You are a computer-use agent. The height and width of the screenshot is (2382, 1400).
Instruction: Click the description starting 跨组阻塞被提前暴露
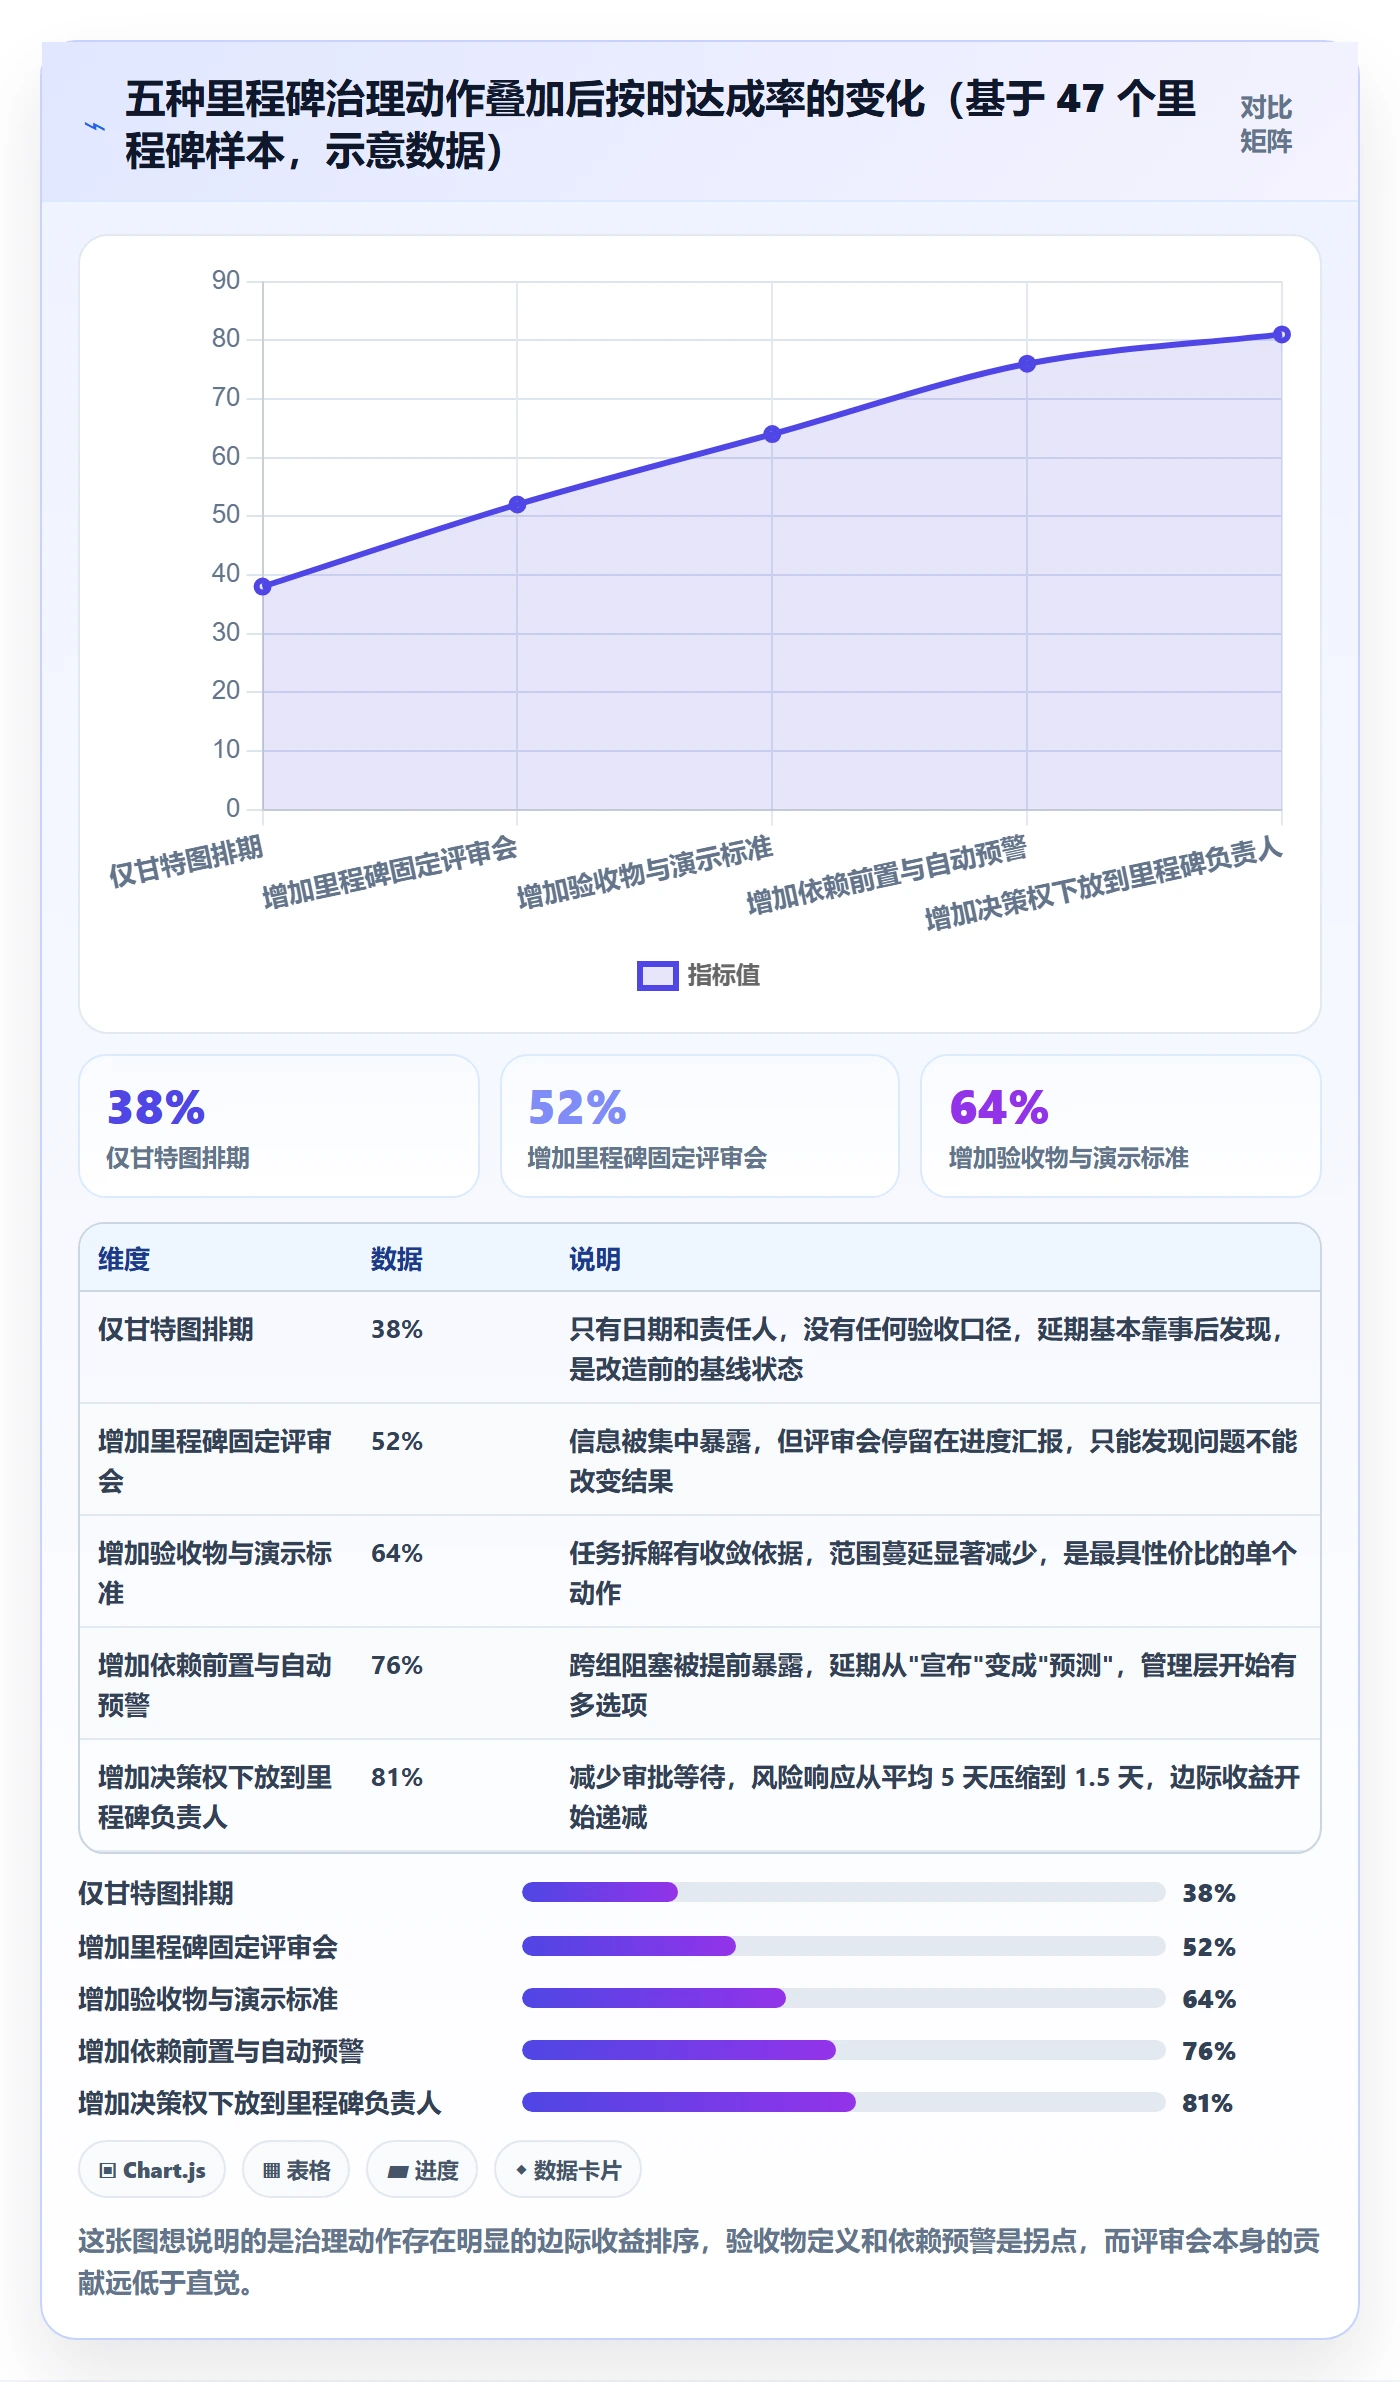pyautogui.click(x=933, y=1685)
